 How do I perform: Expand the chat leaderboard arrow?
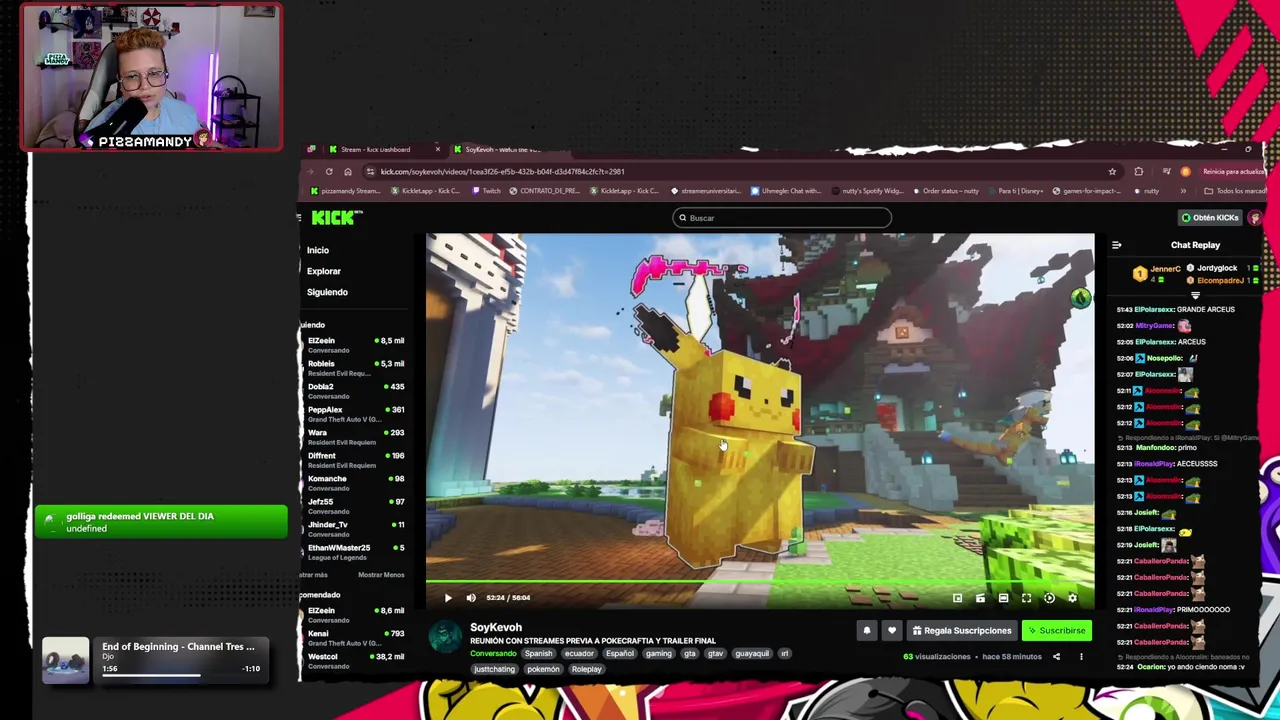pyautogui.click(x=1195, y=296)
